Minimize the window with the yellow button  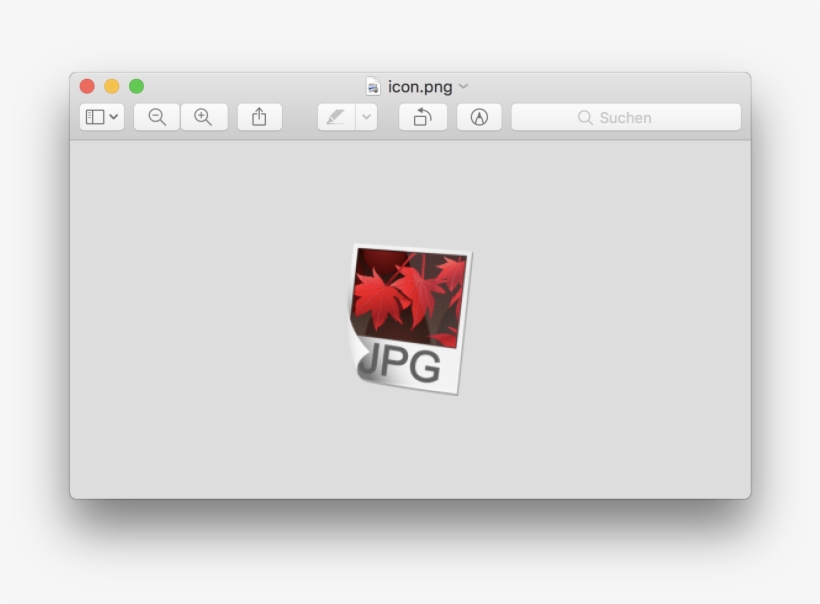coord(112,87)
